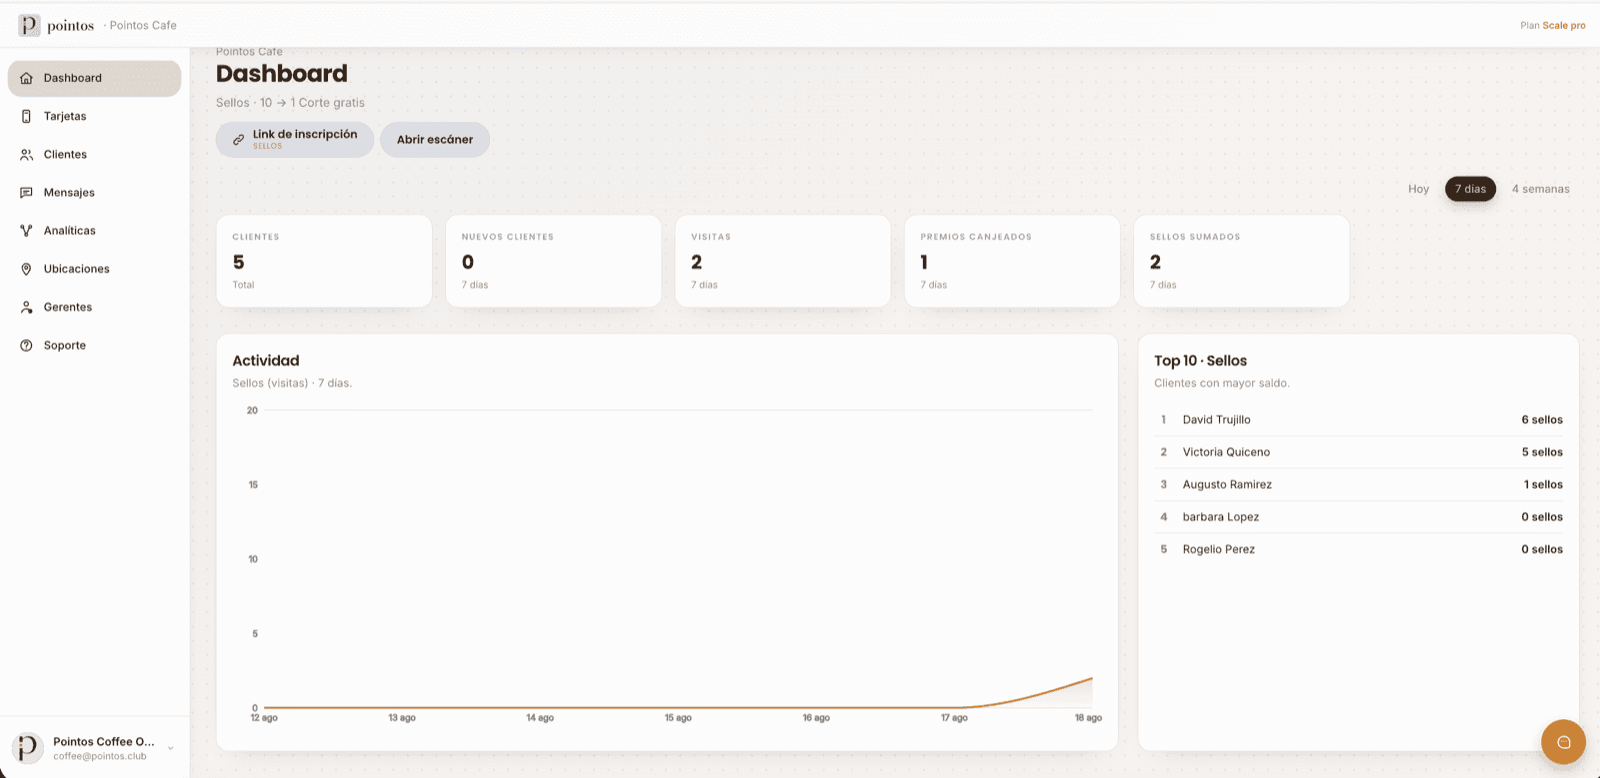The width and height of the screenshot is (1600, 778).
Task: Click the Gerentes person icon
Action: point(27,307)
